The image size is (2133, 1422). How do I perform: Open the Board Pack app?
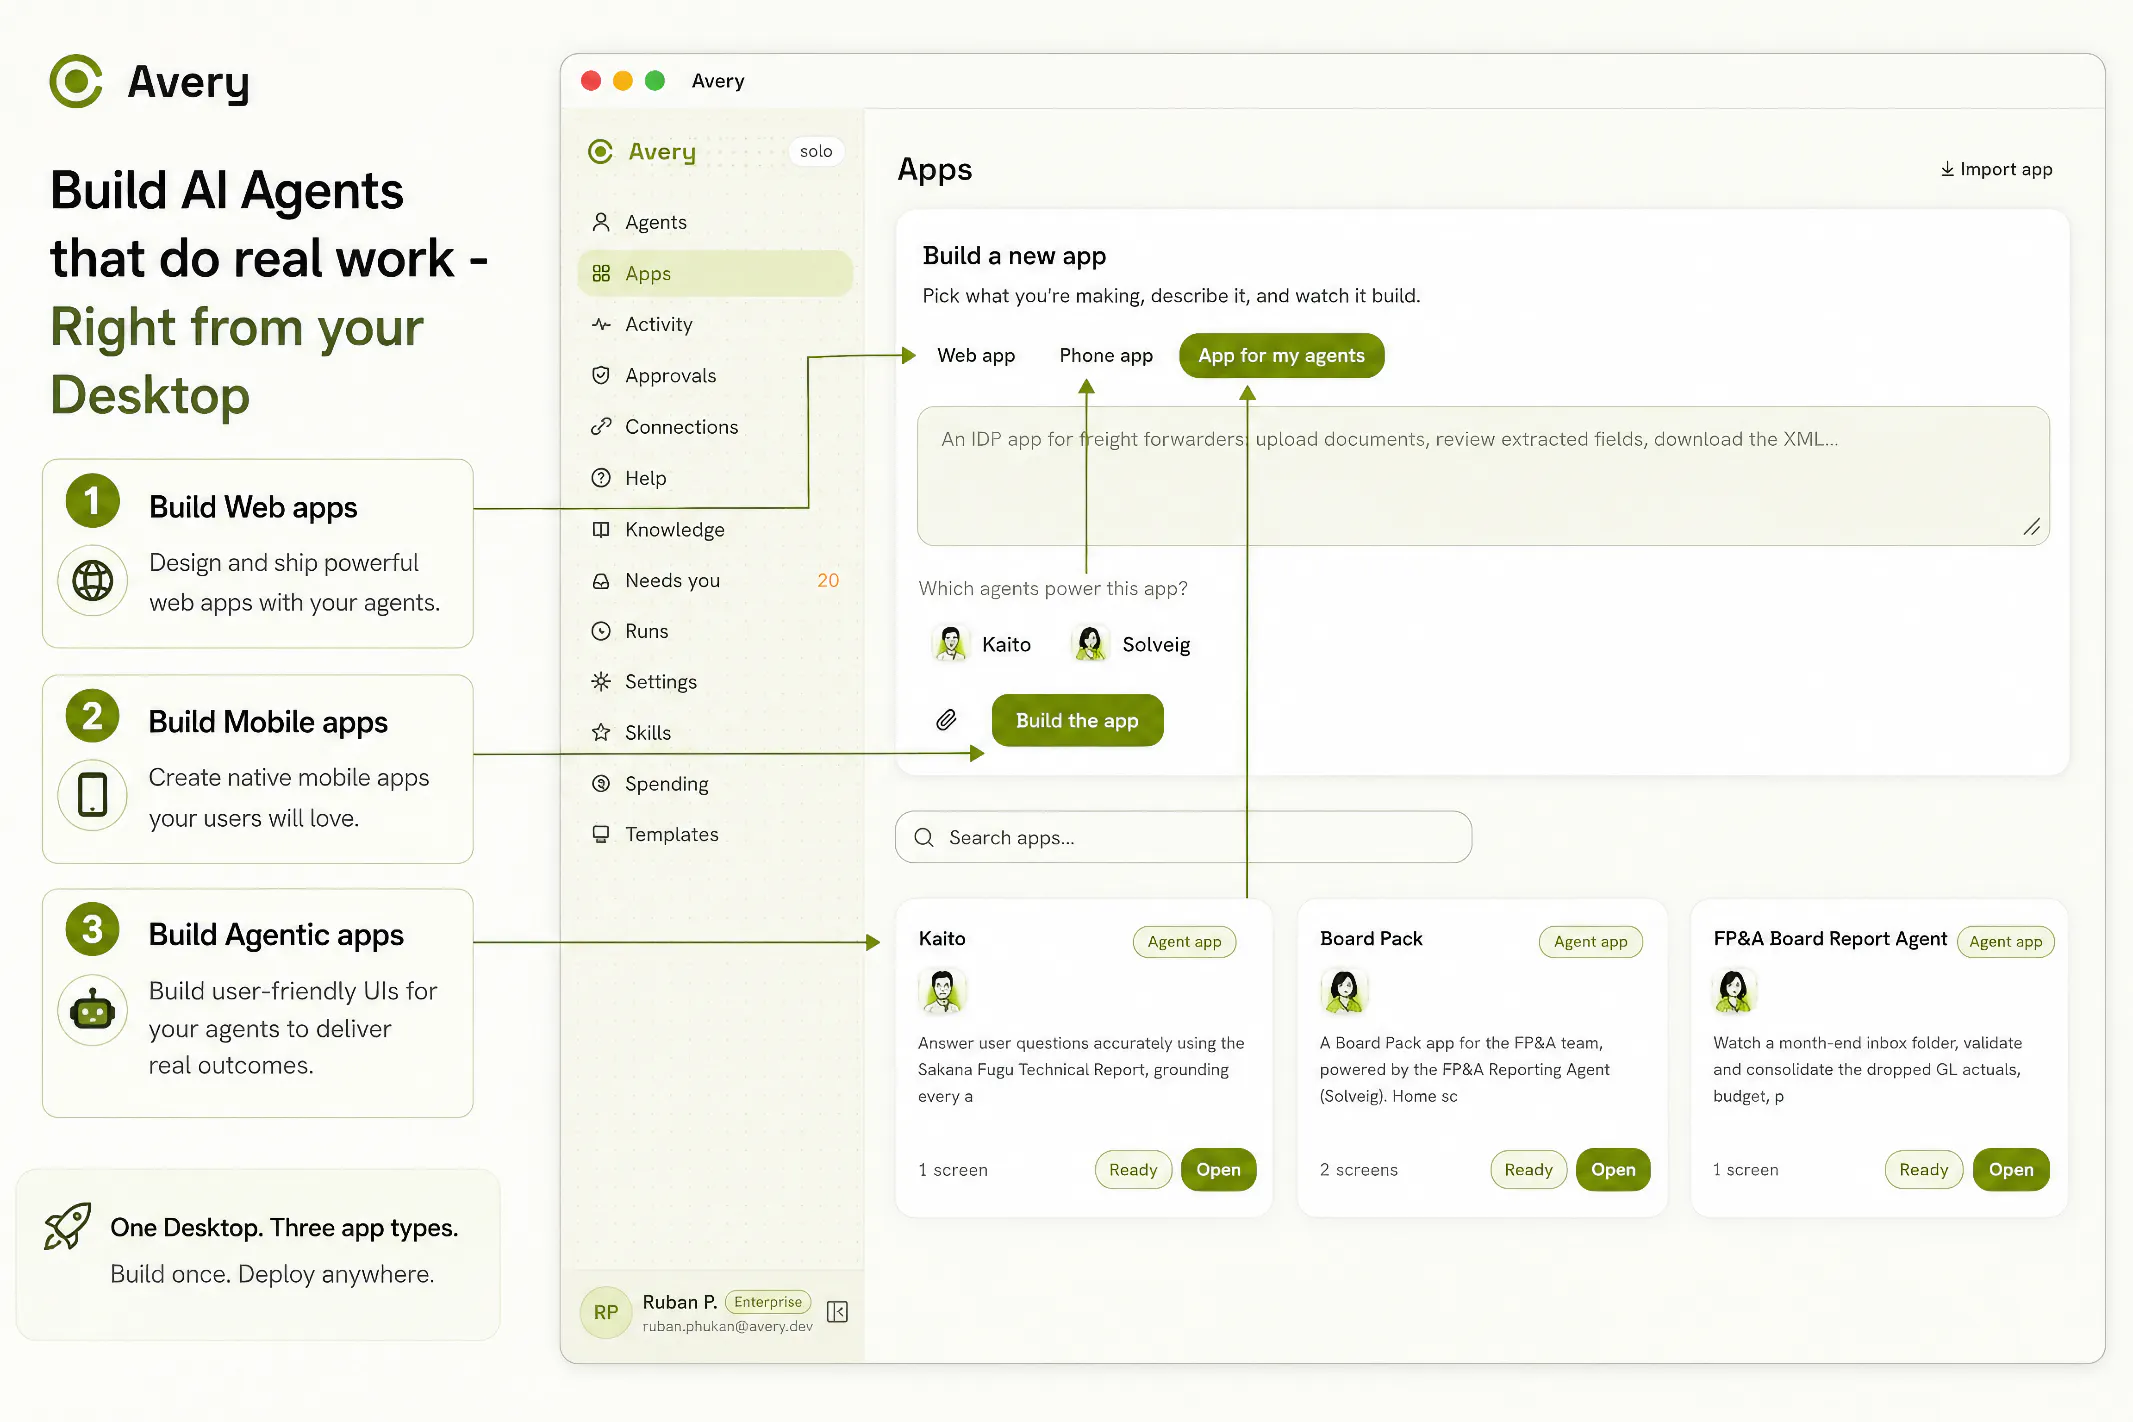(1613, 1169)
